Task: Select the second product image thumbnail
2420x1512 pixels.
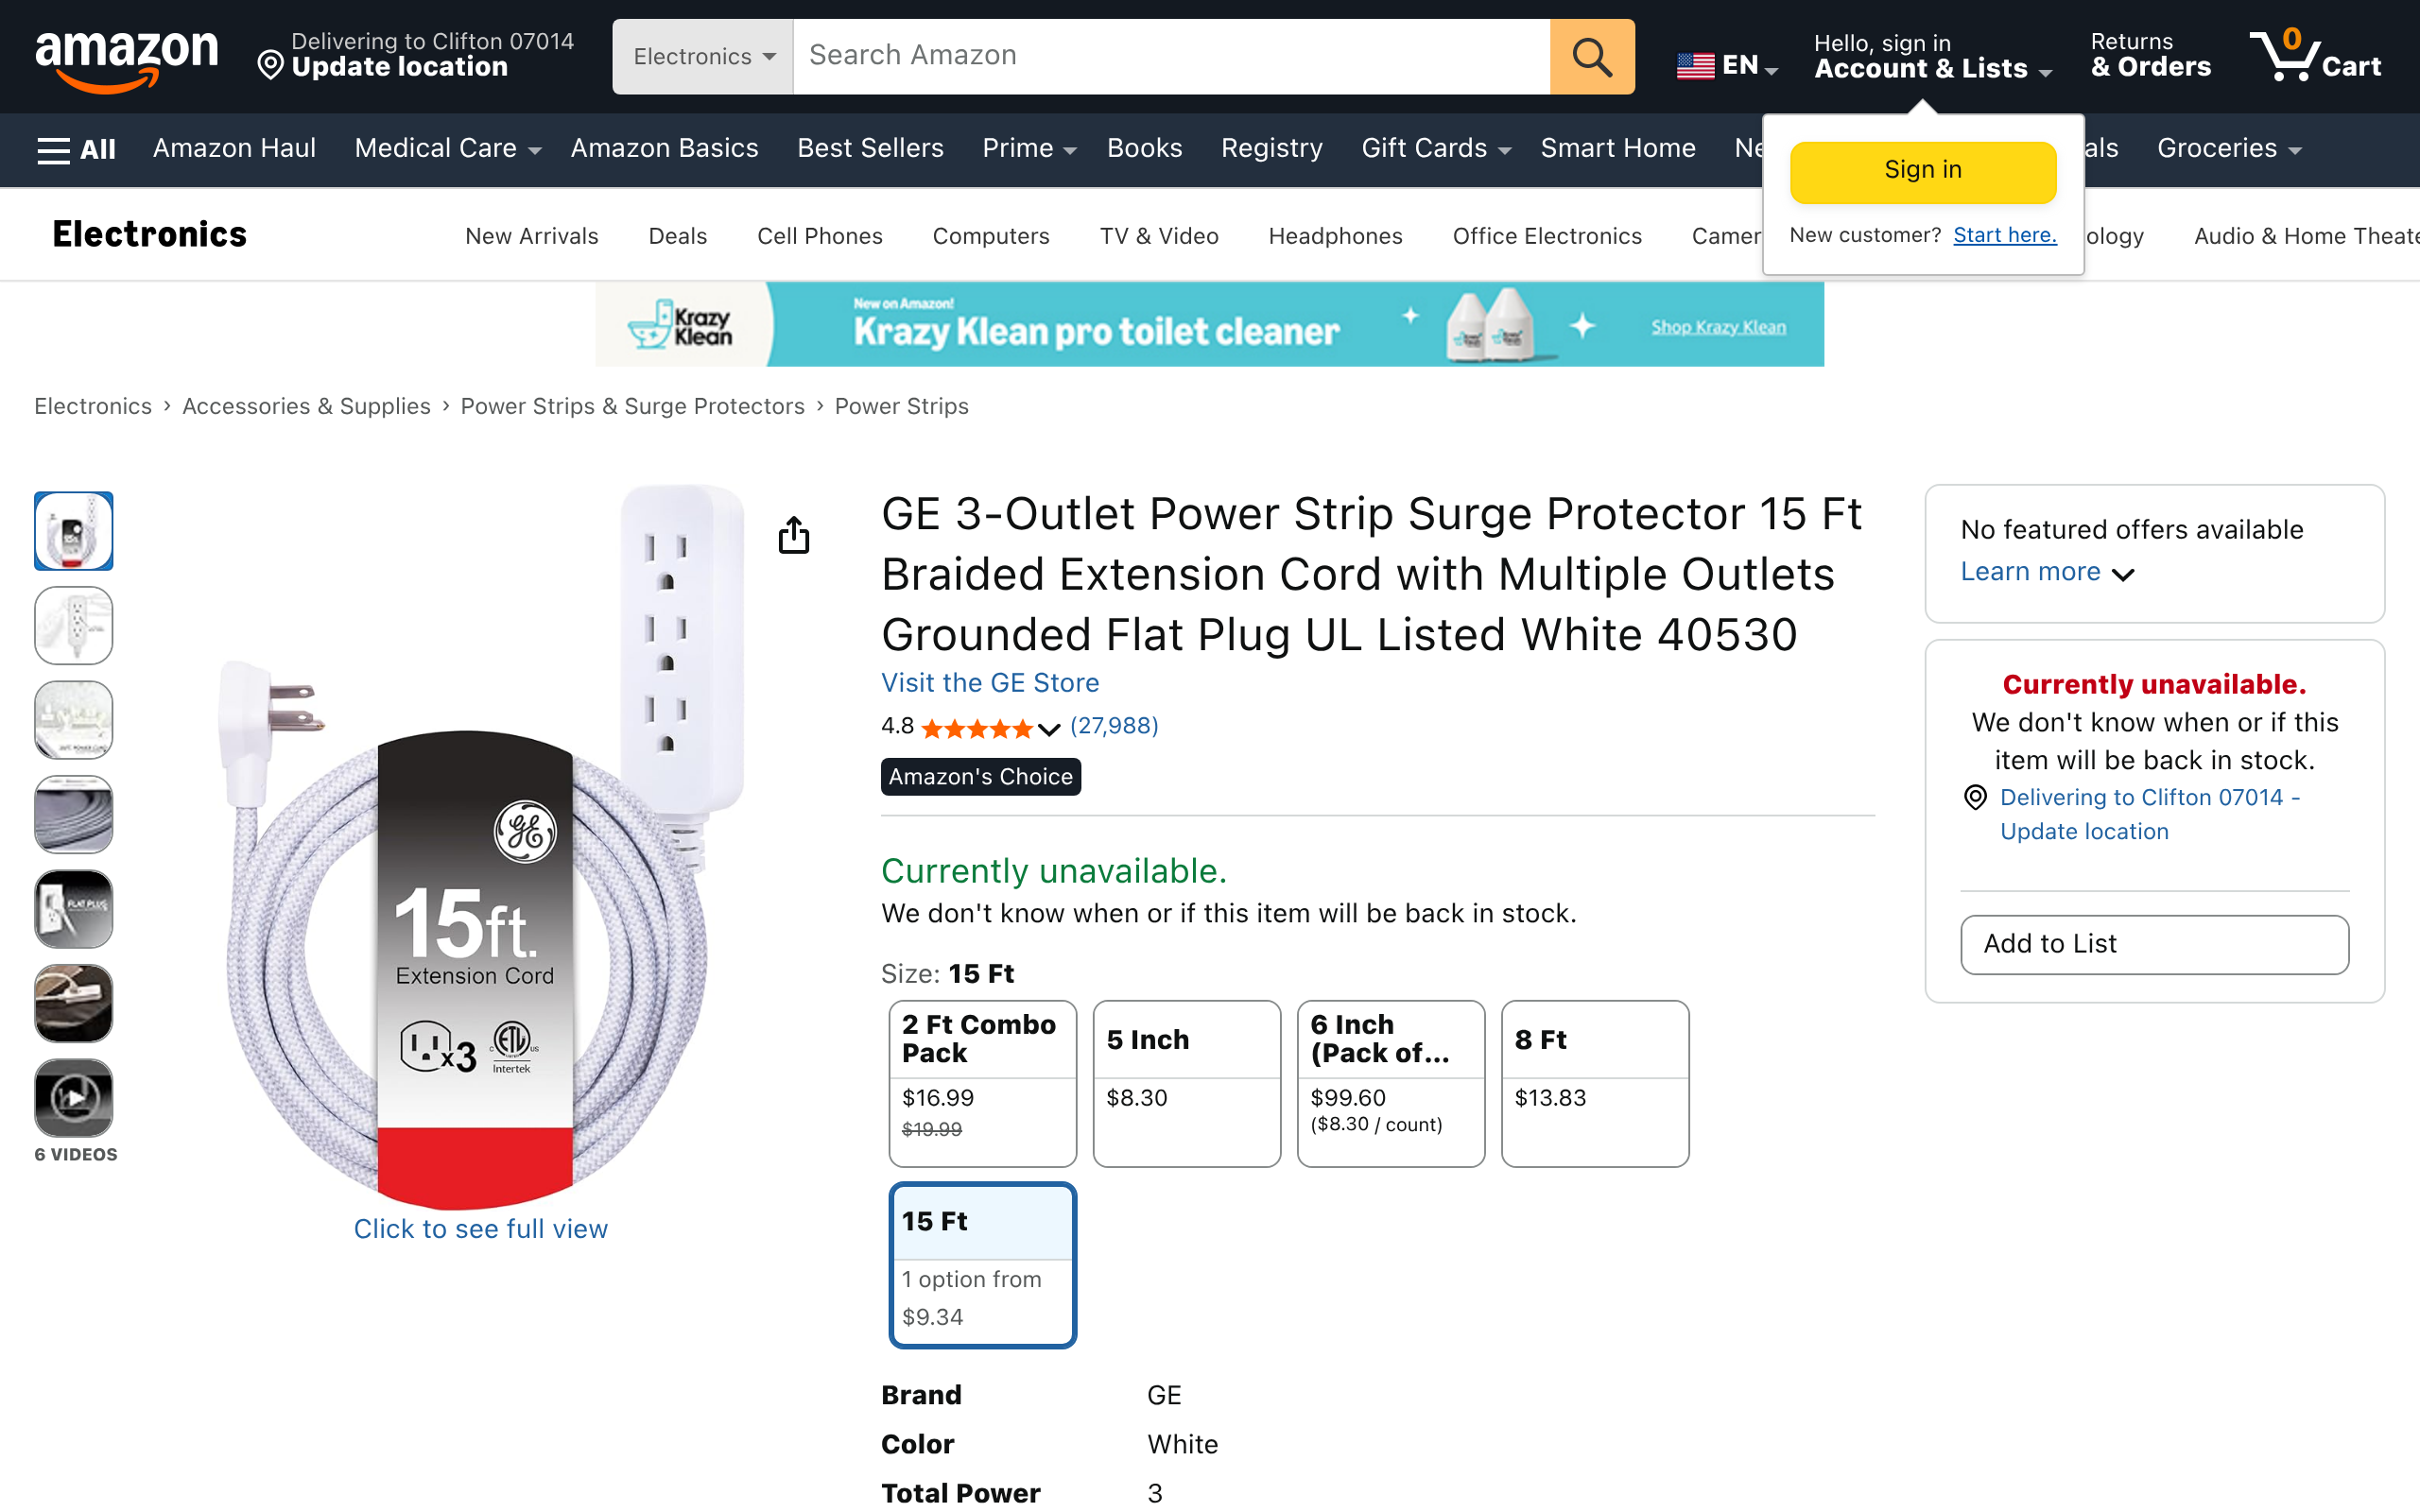Action: point(73,626)
